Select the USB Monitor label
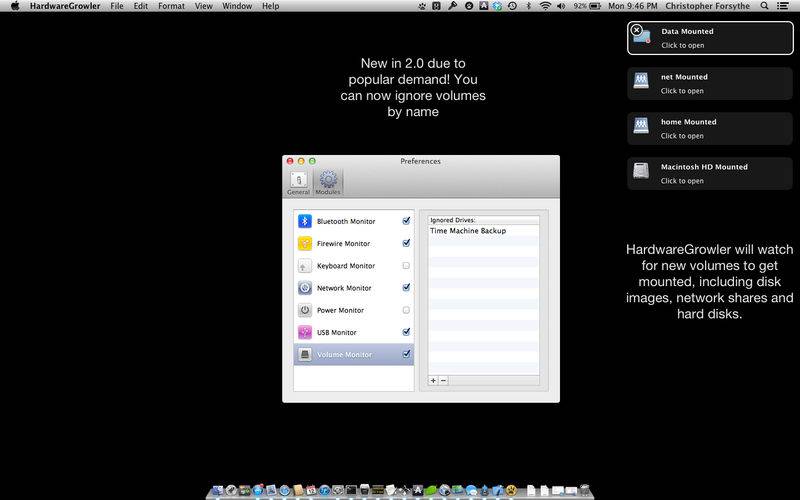This screenshot has width=800, height=500. 337,332
